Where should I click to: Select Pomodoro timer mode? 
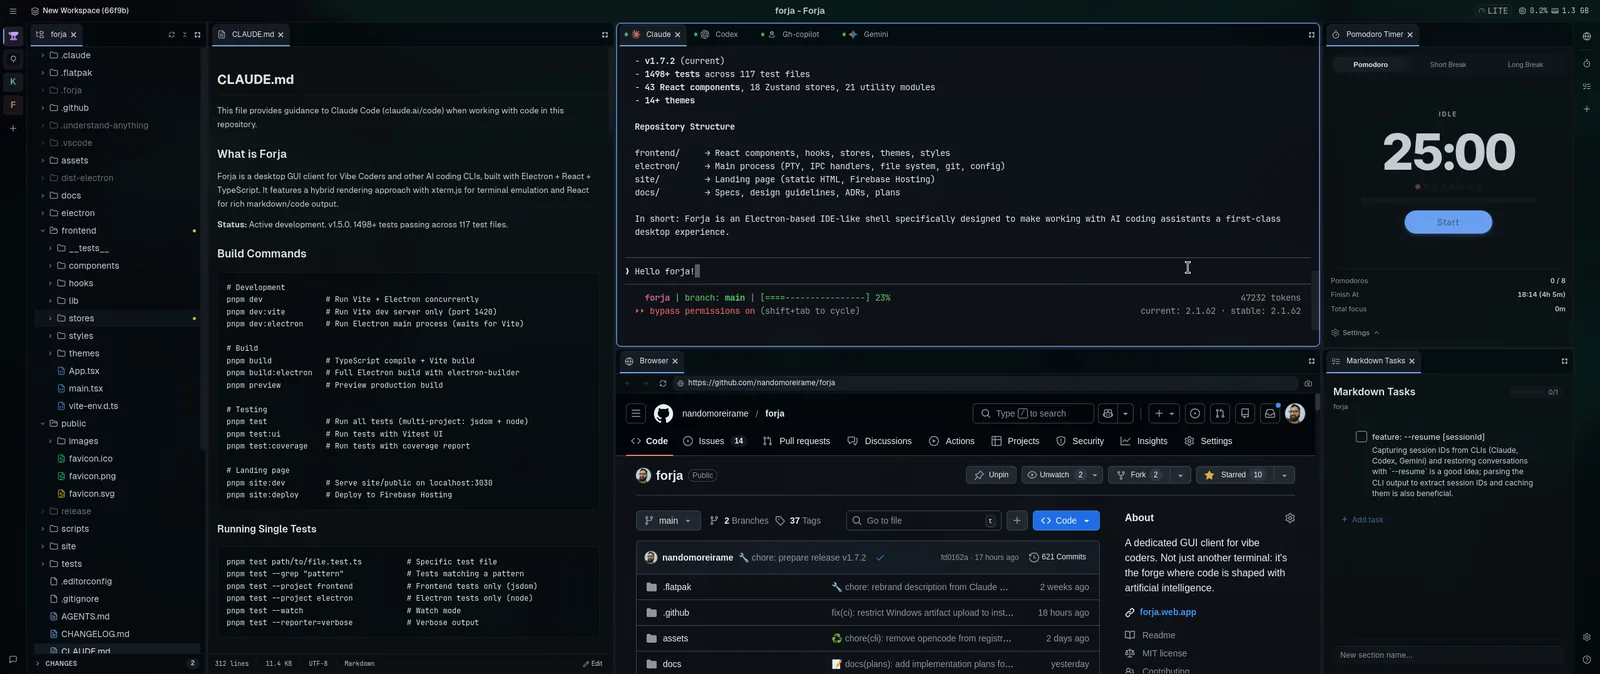coord(1370,64)
